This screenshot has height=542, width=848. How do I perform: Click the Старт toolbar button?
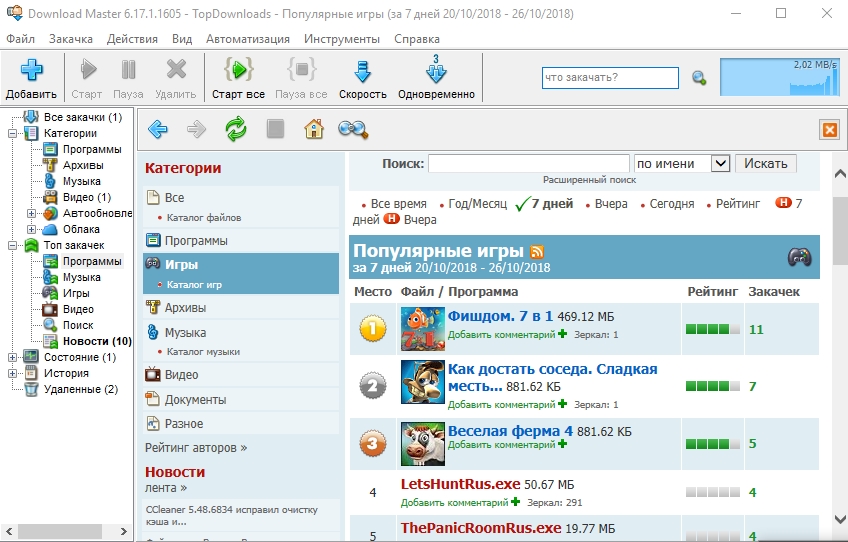click(87, 79)
